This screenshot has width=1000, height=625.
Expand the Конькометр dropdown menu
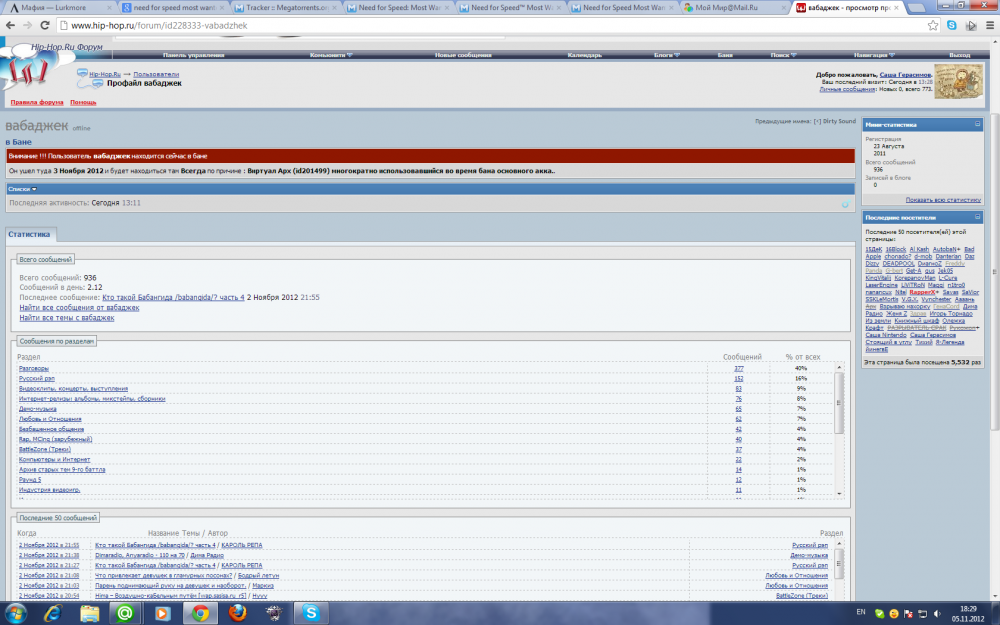(x=331, y=55)
